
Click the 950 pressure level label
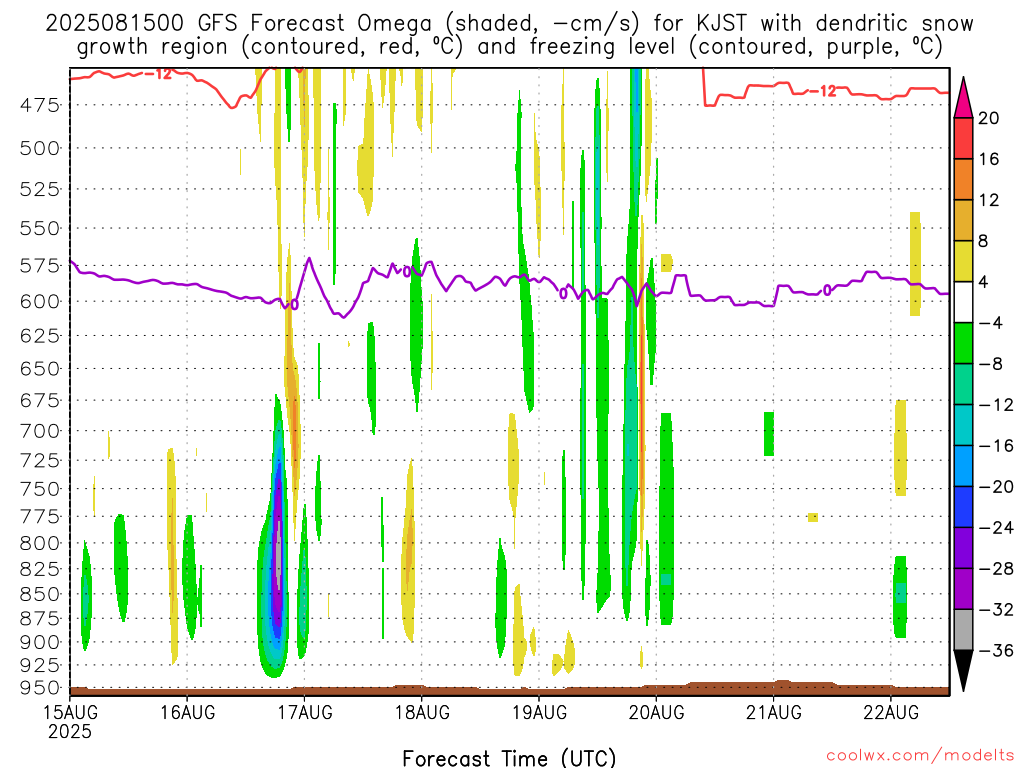tap(40, 688)
